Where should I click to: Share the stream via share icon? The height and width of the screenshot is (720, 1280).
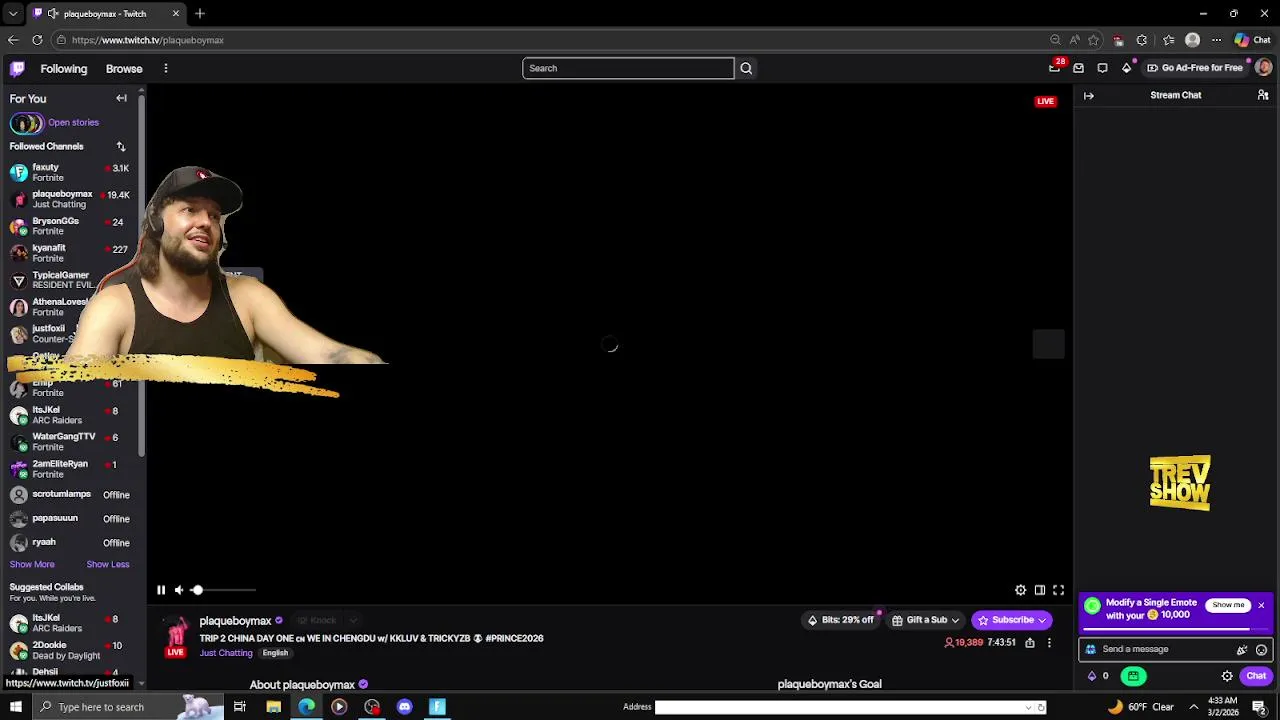click(1030, 643)
